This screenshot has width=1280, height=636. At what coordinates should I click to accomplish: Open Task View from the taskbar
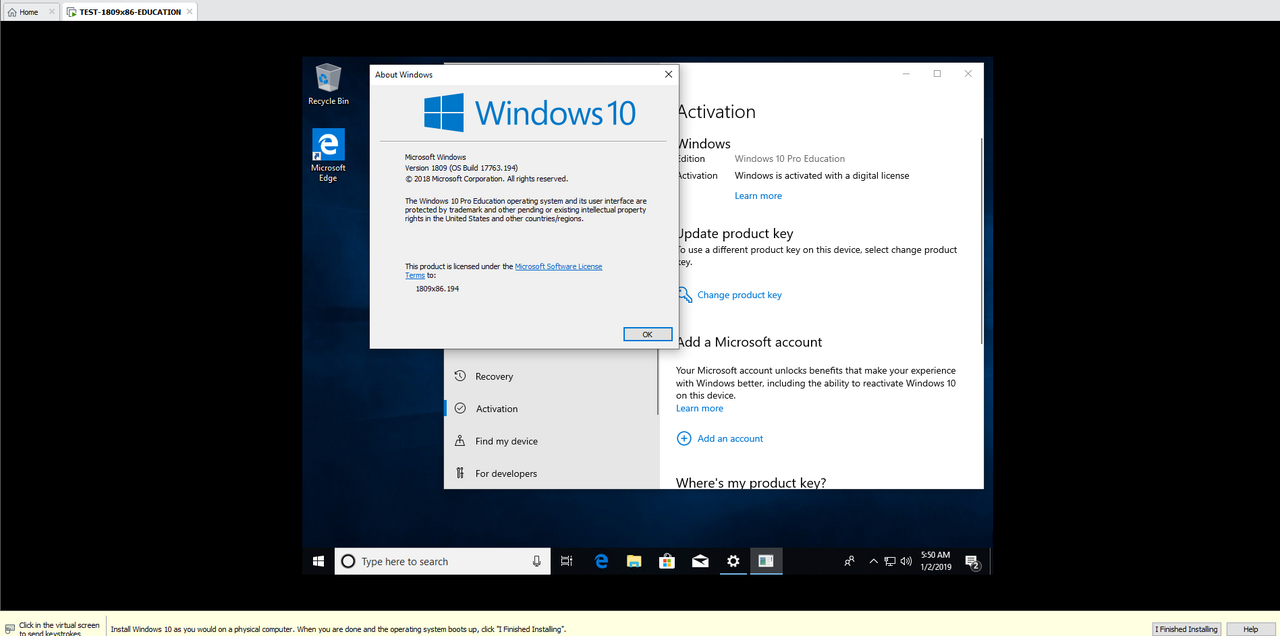(567, 561)
